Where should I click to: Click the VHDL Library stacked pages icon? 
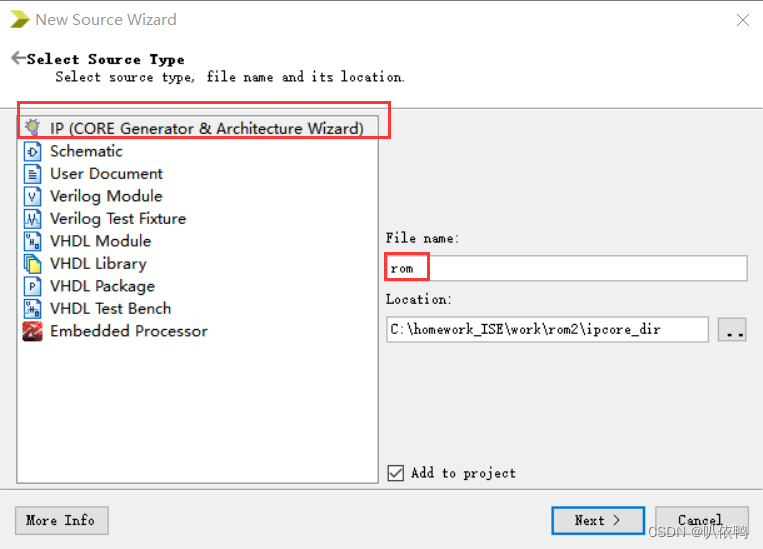pyautogui.click(x=33, y=264)
